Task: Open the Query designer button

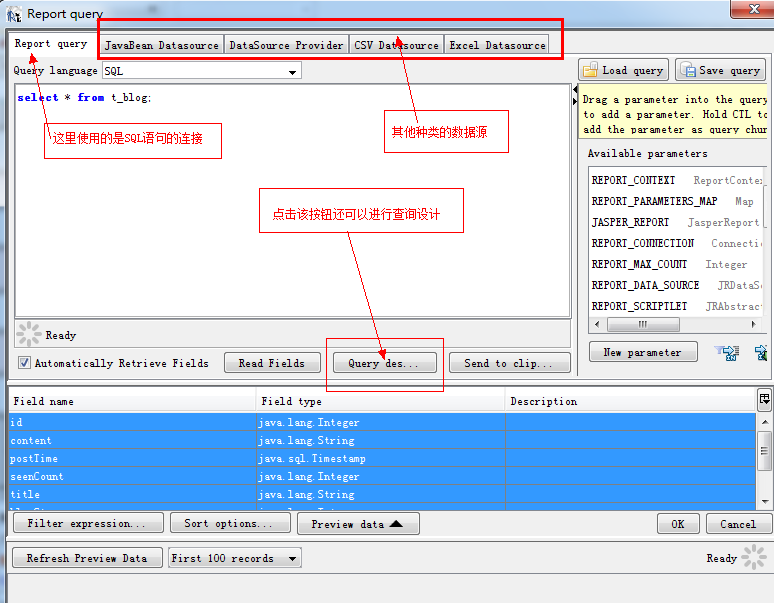Action: click(385, 363)
